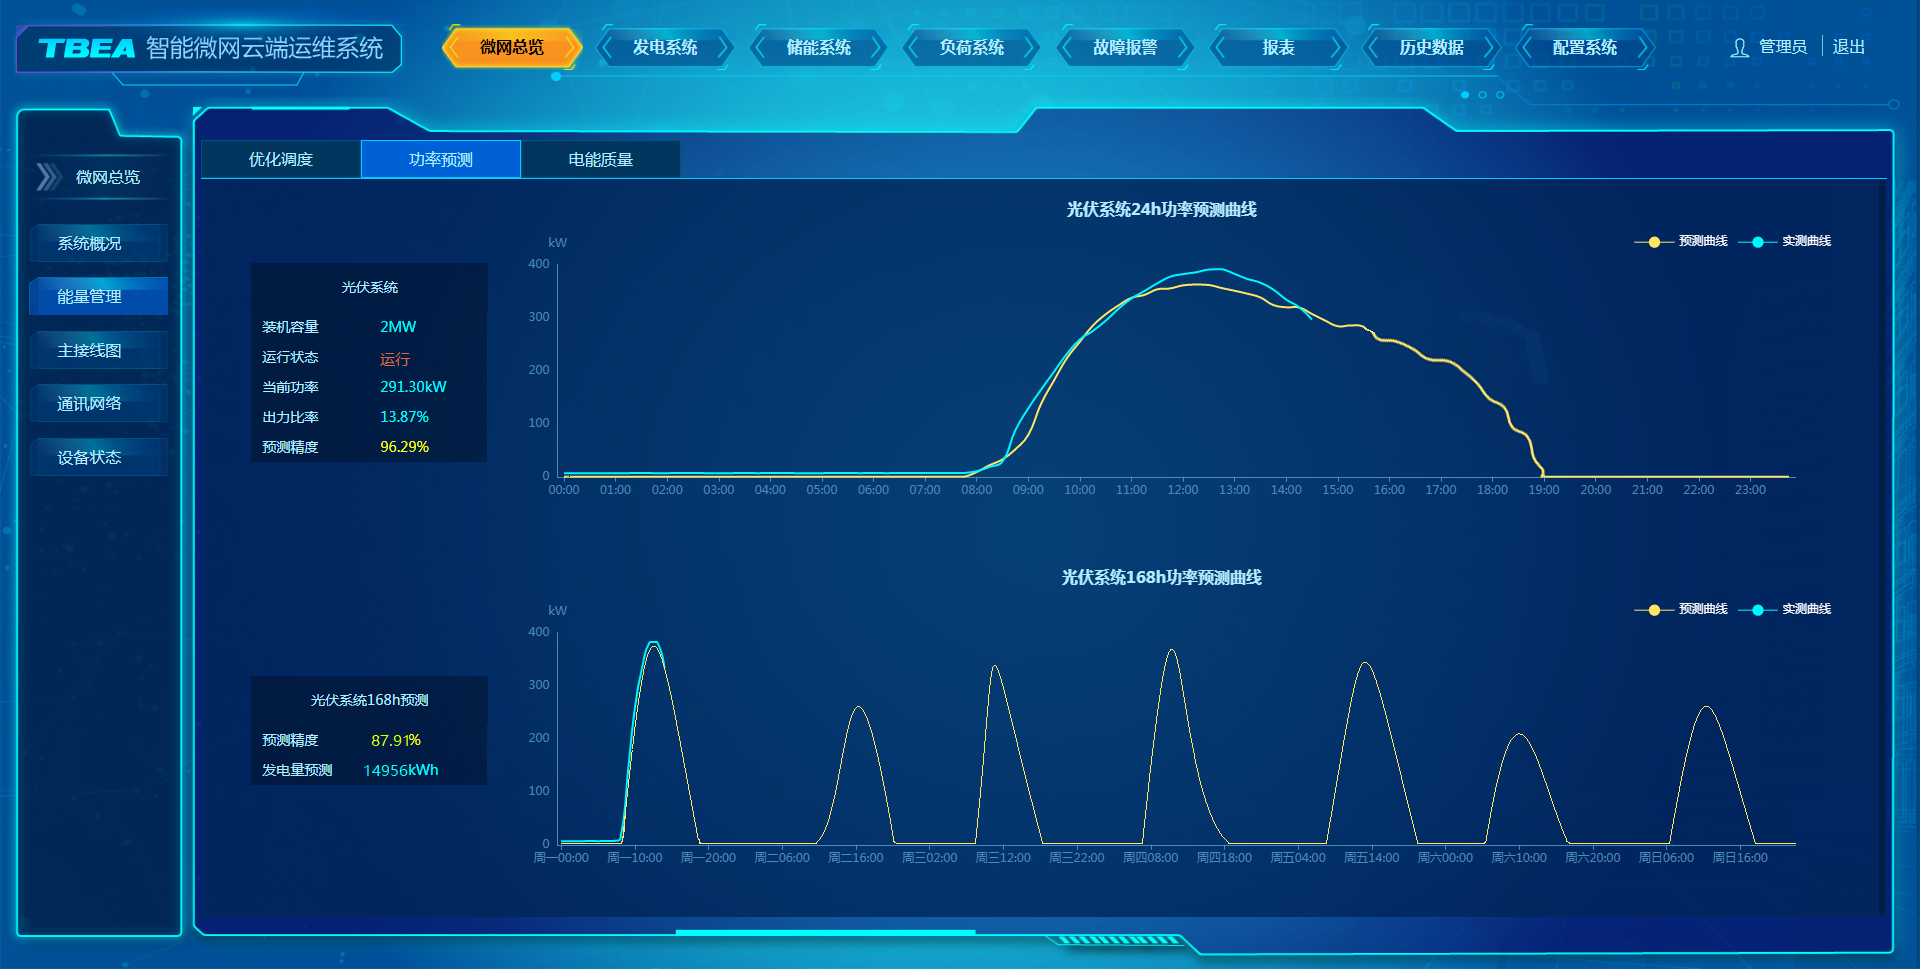
Task: Click the TBEA logo
Action: click(87, 49)
